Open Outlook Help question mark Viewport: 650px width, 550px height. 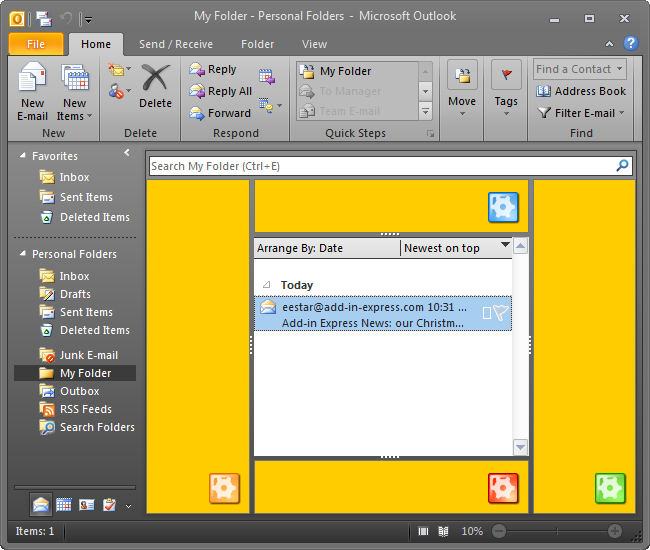point(631,43)
